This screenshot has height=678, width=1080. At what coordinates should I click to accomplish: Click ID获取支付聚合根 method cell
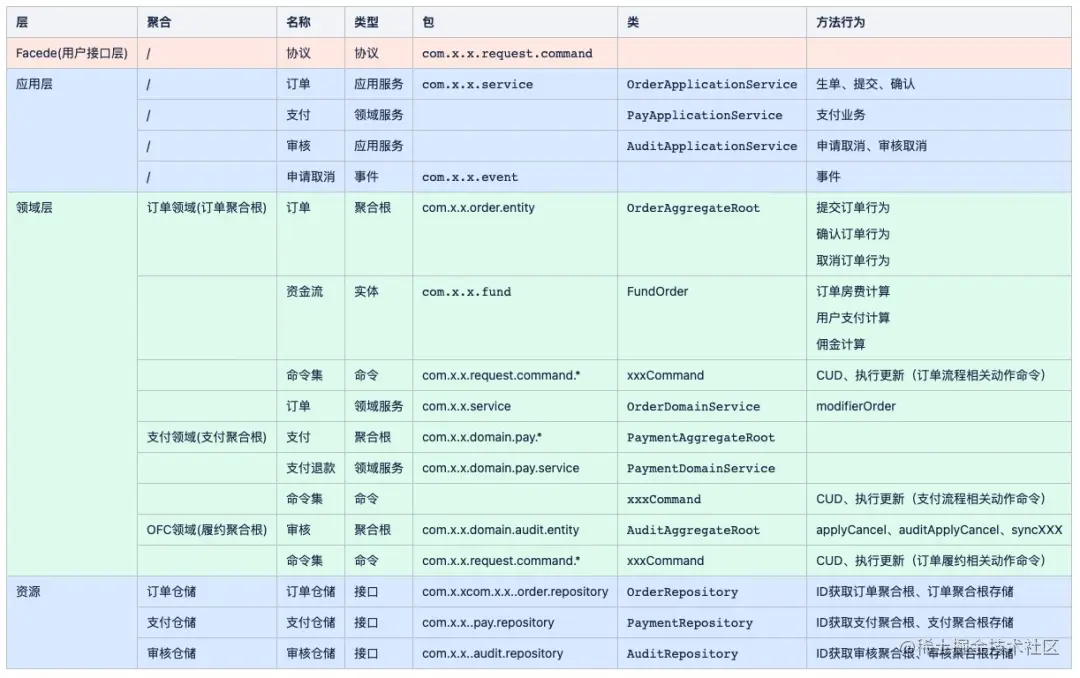[x=939, y=622]
